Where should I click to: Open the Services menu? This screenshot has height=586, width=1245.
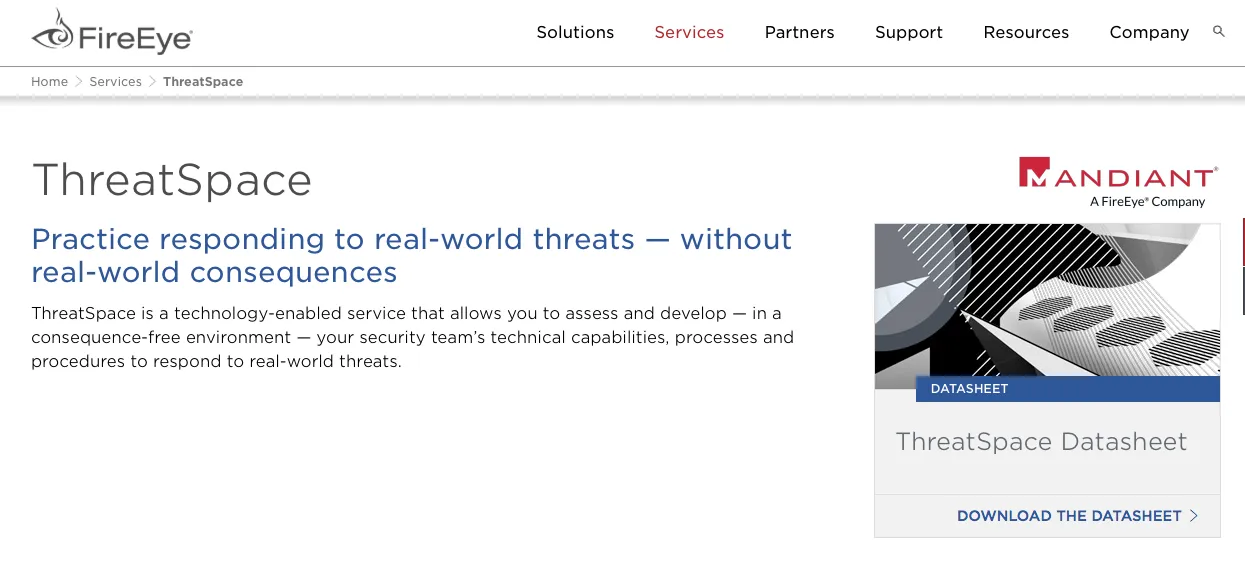pyautogui.click(x=689, y=32)
